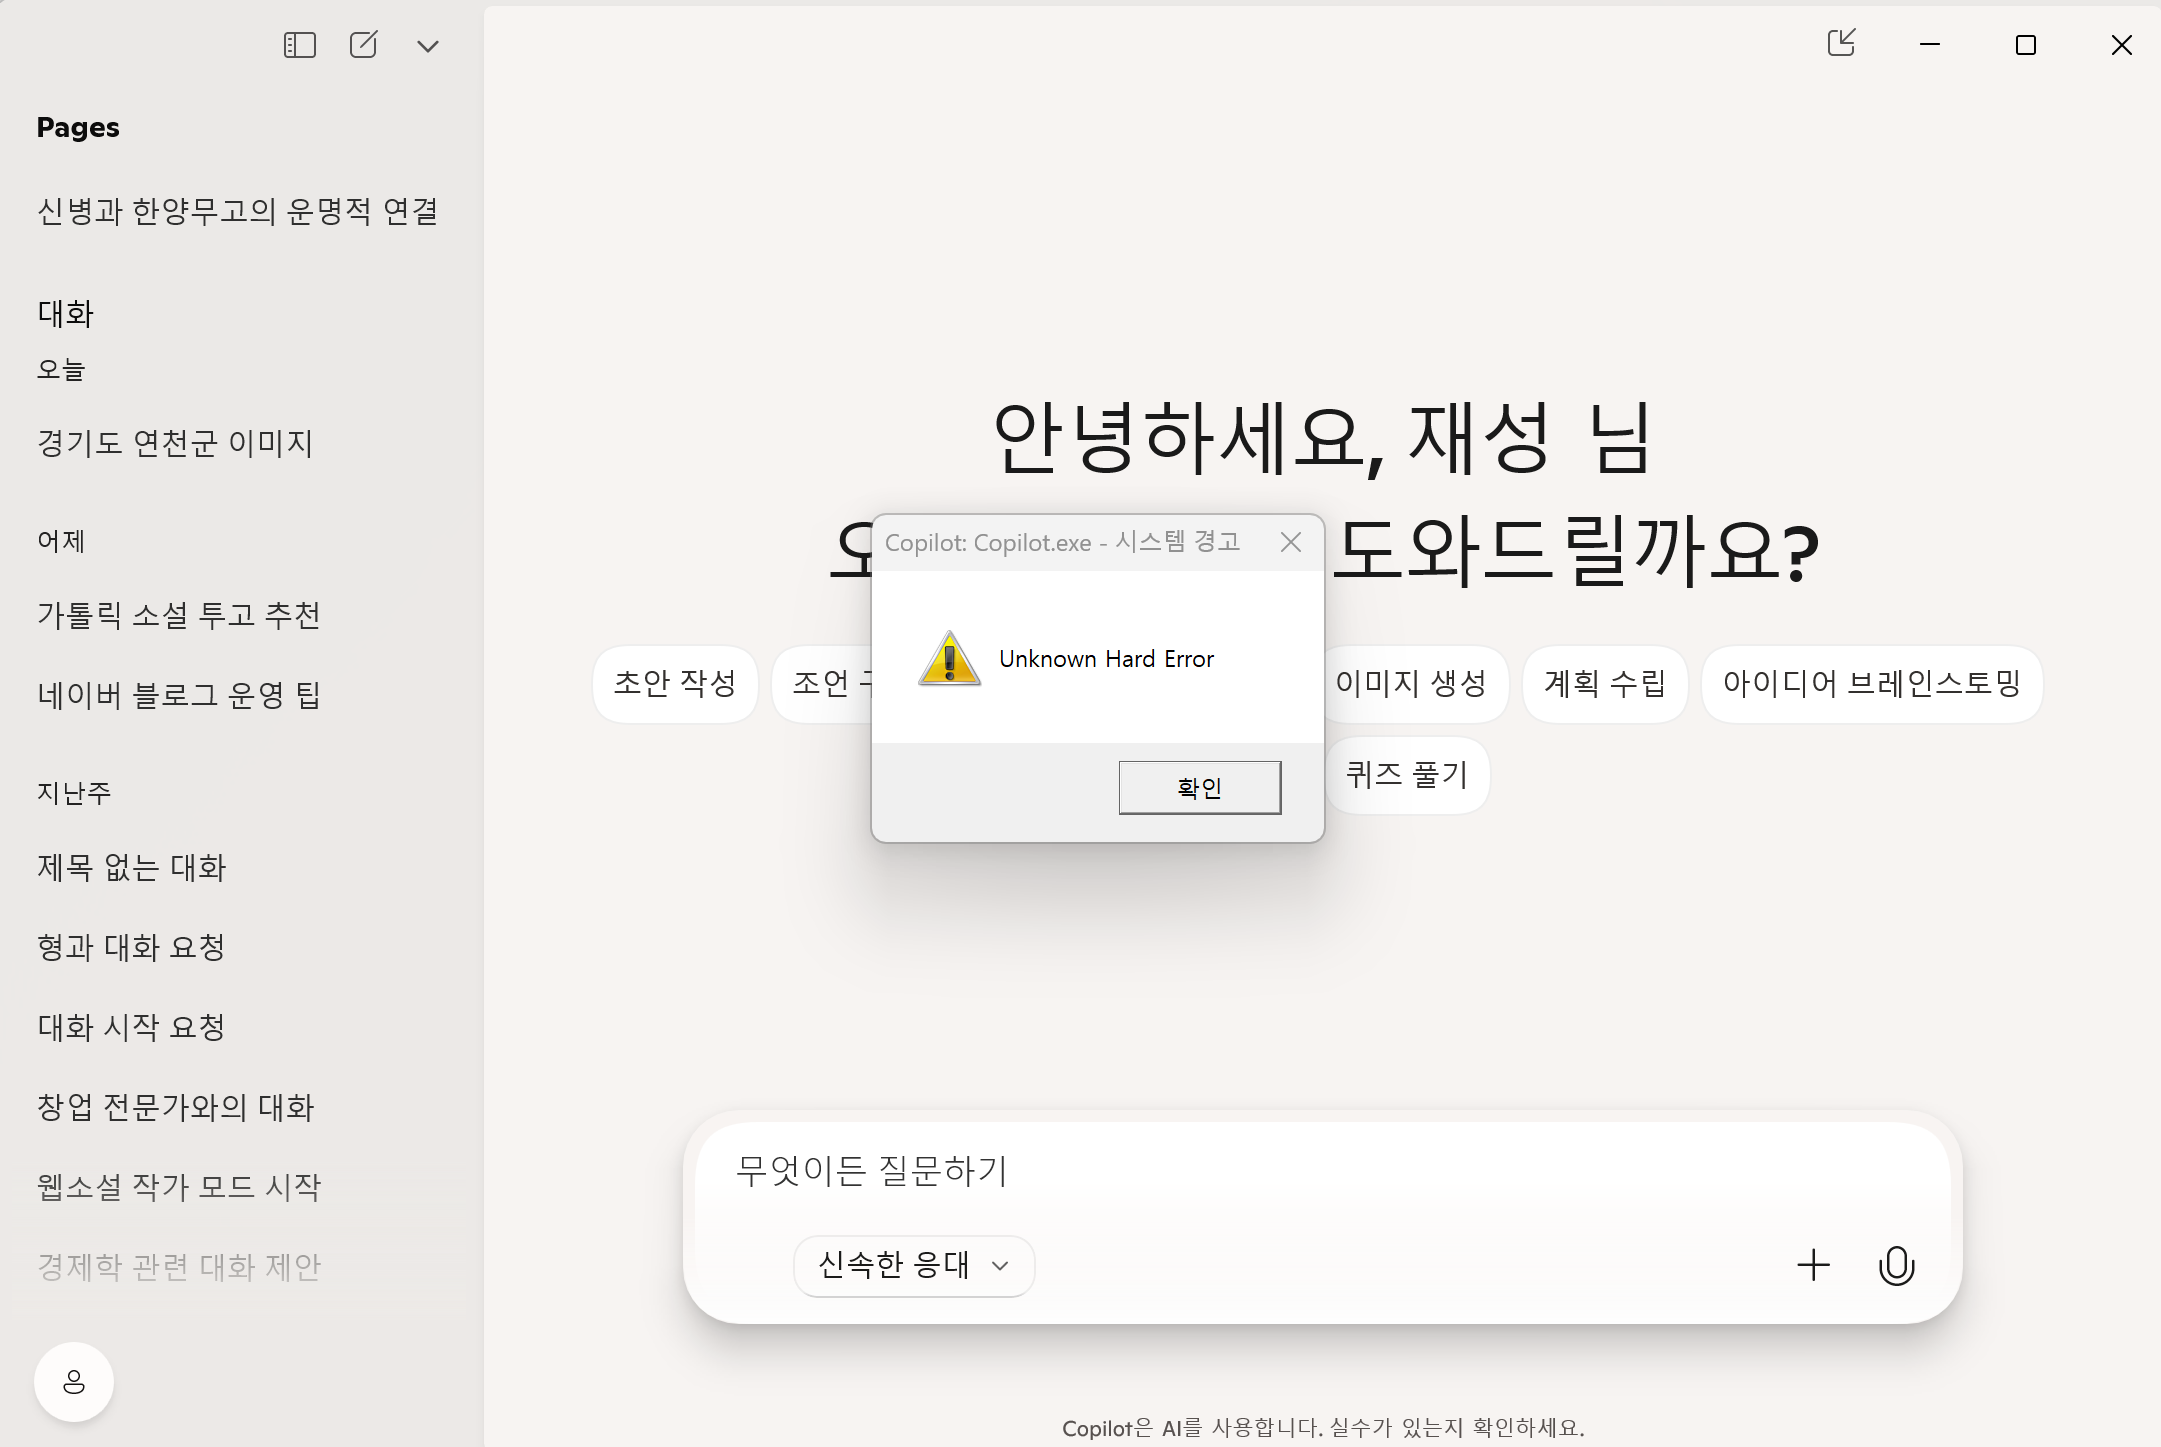Screen dimensions: 2161x1447
Task: Open the account profile icon
Action: tap(74, 1382)
